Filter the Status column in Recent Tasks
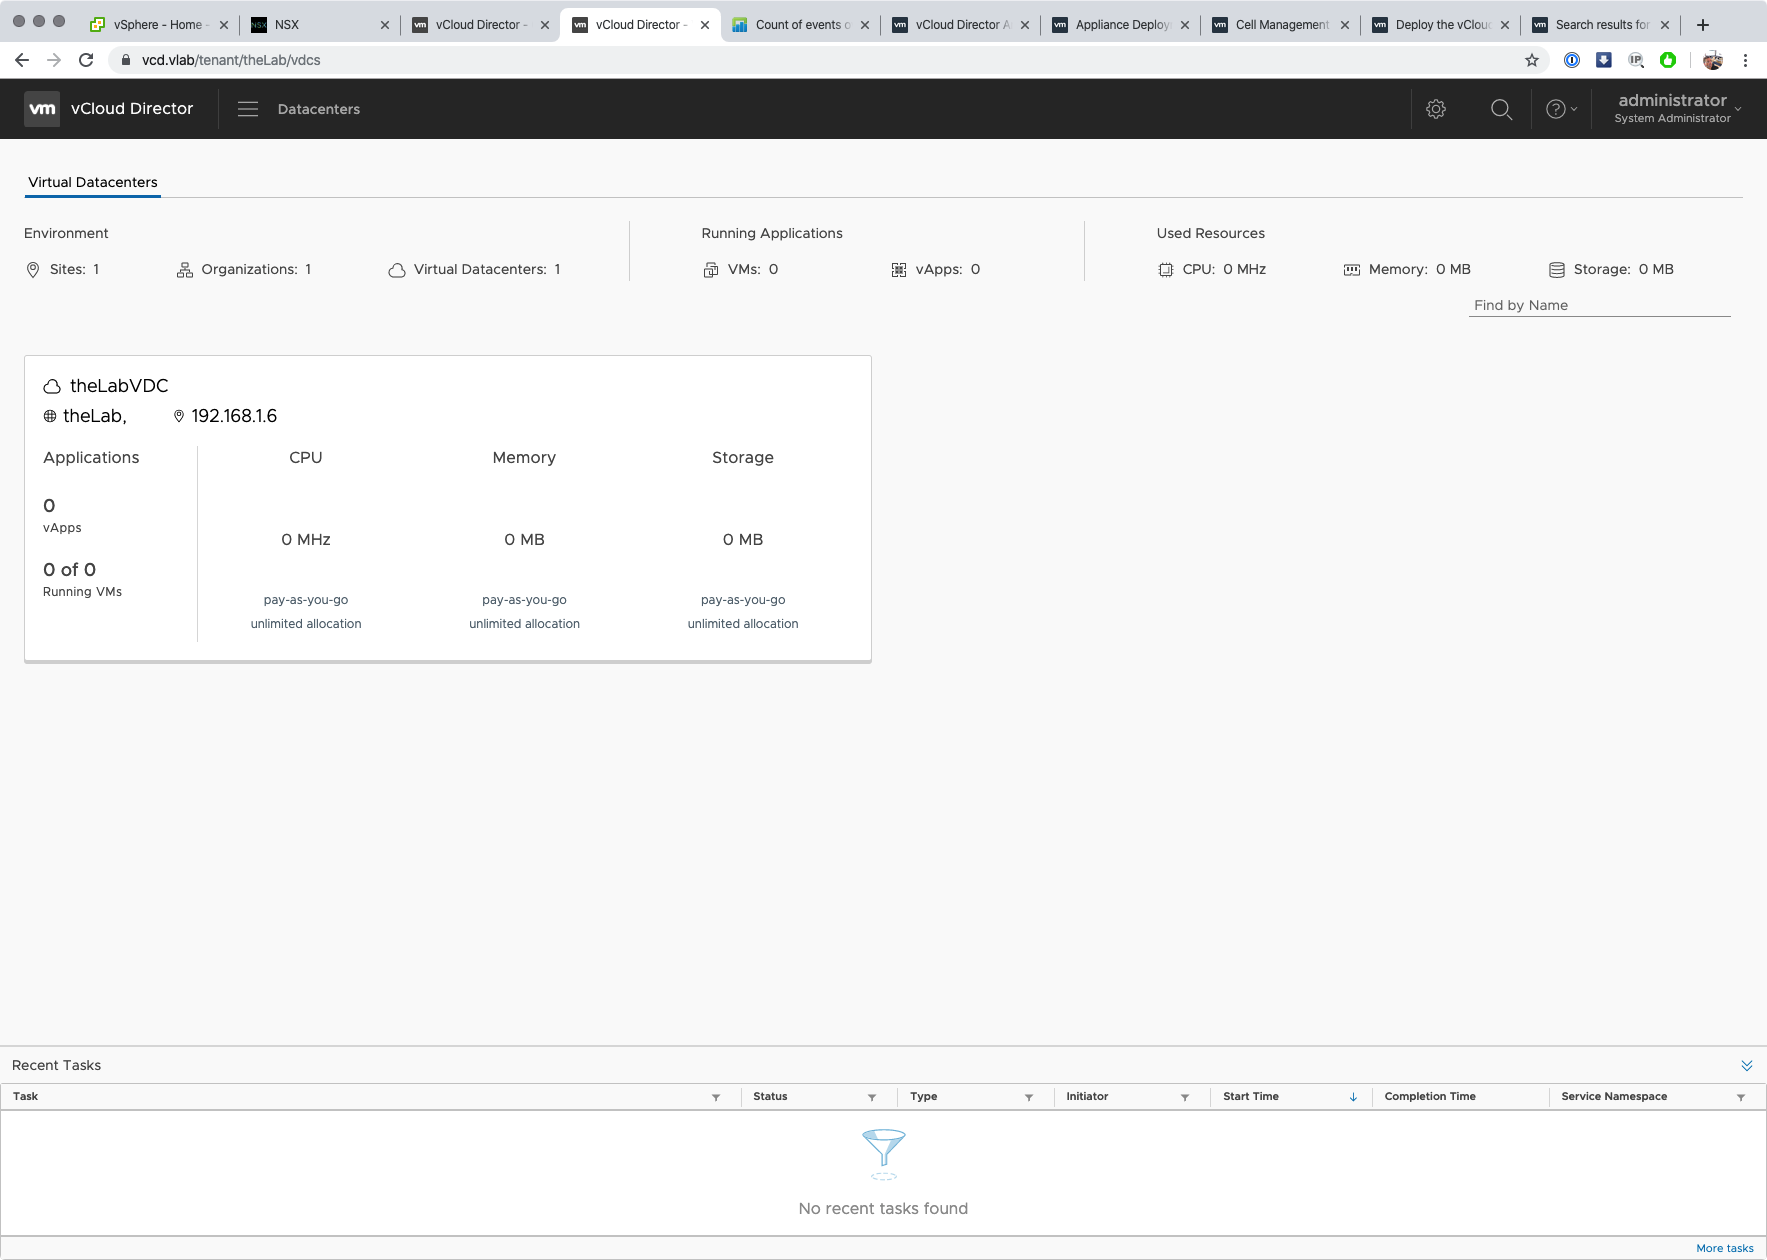 point(872,1097)
